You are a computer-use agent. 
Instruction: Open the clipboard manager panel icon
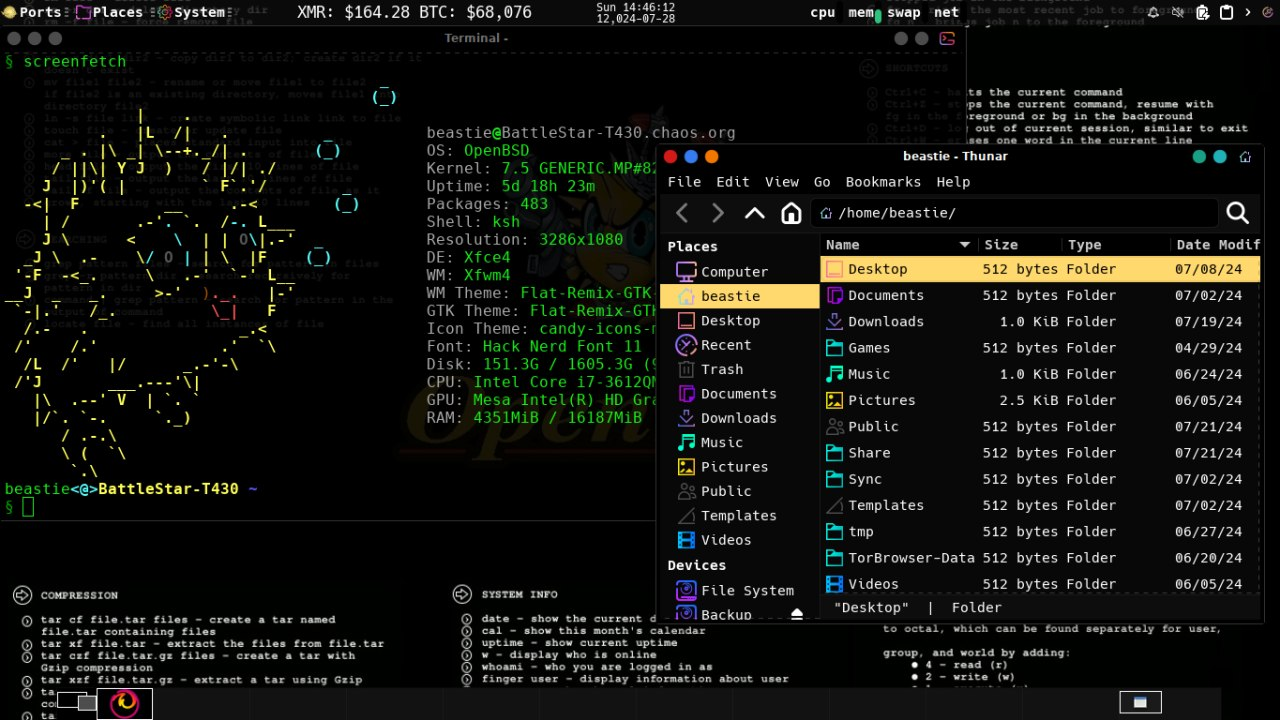[1228, 13]
